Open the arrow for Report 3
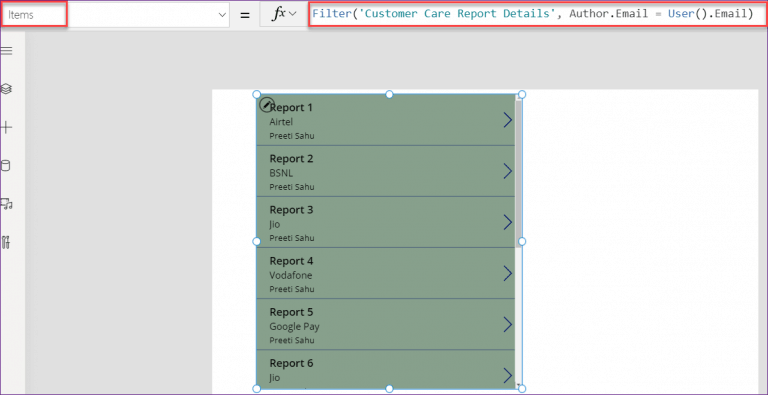The height and width of the screenshot is (395, 768). click(507, 222)
